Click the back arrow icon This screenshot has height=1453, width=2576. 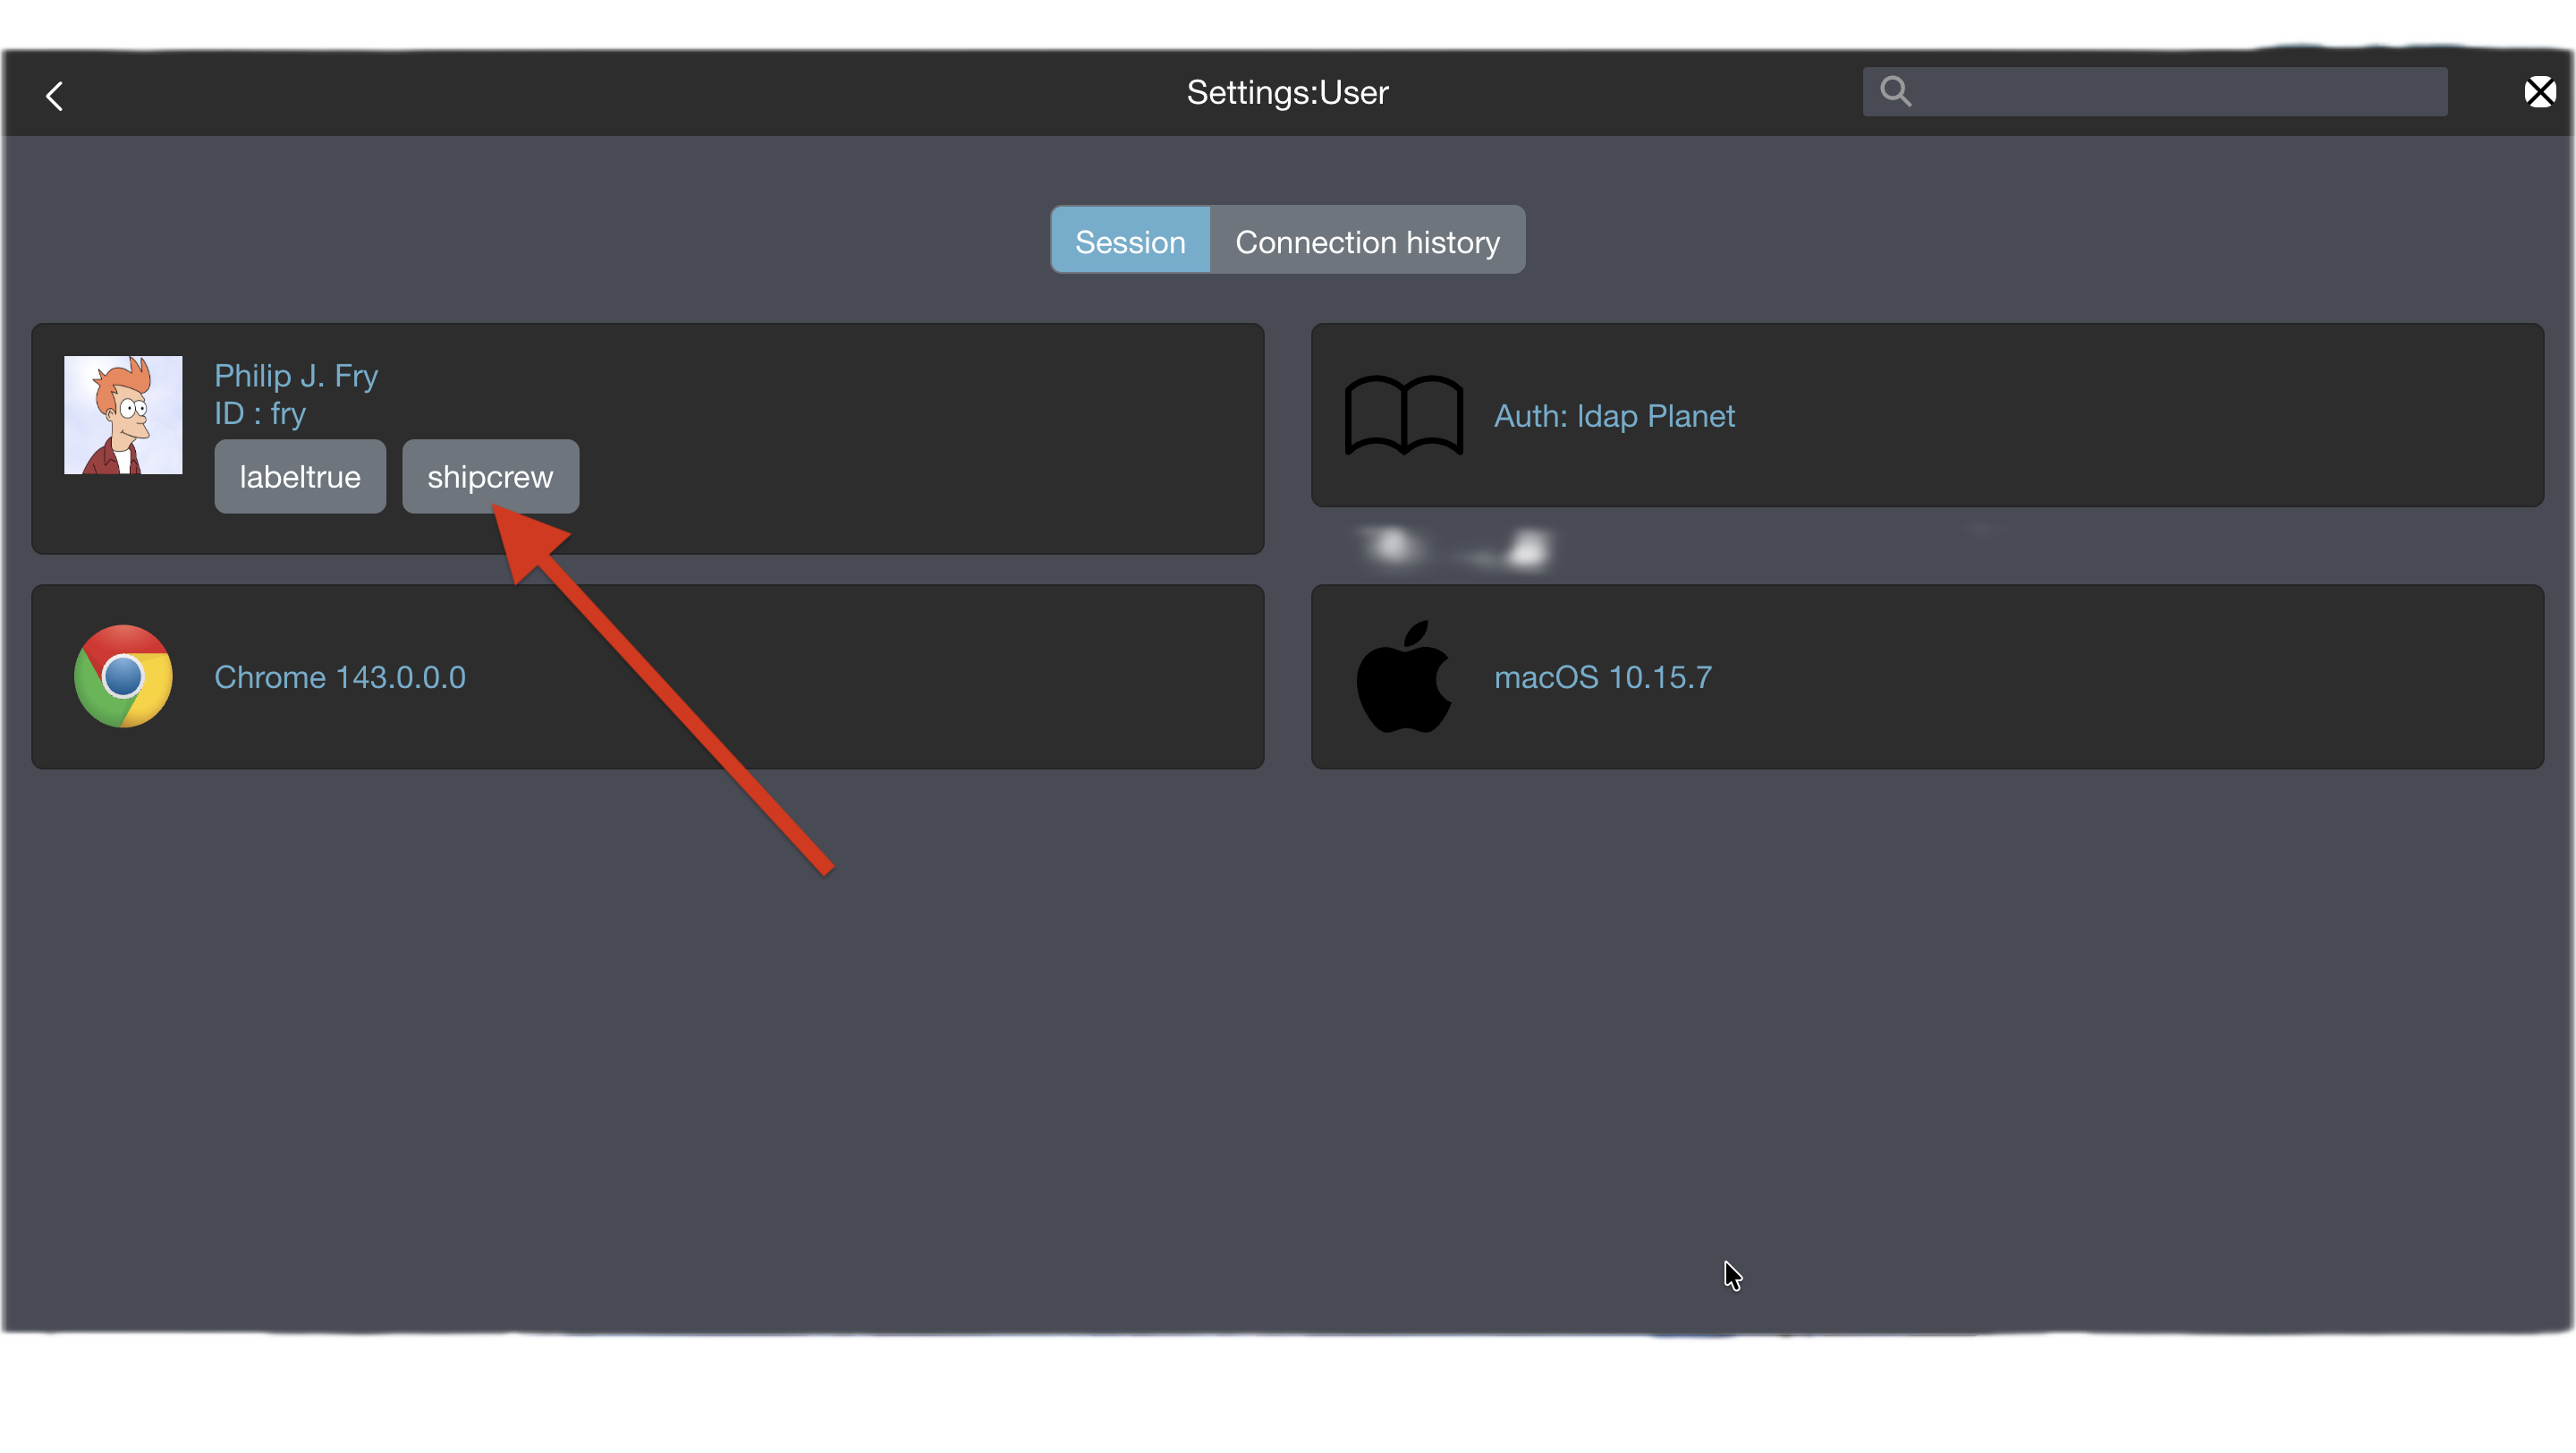pyautogui.click(x=55, y=96)
